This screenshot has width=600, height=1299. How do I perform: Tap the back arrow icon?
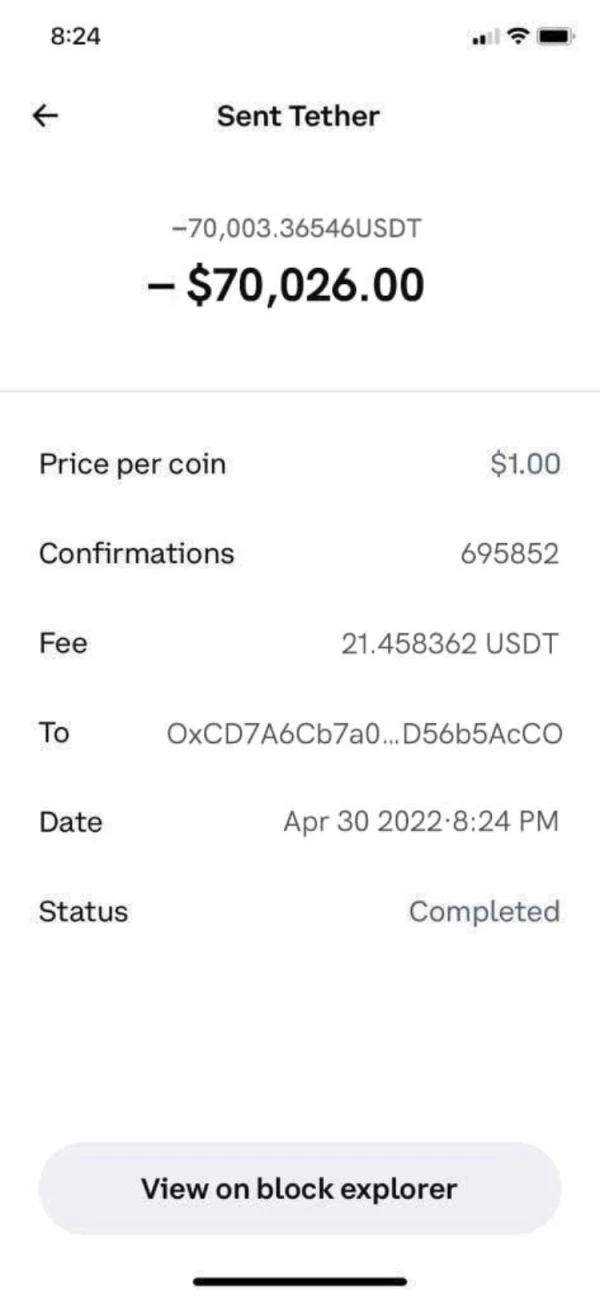46,116
